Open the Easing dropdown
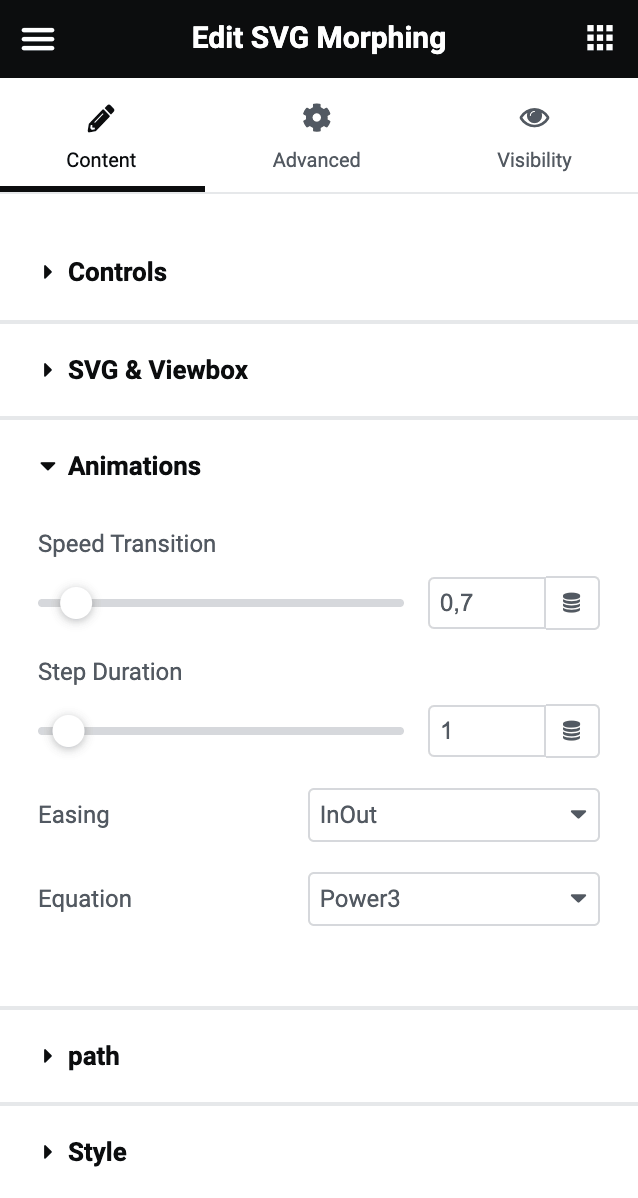This screenshot has height=1198, width=638. coord(453,815)
